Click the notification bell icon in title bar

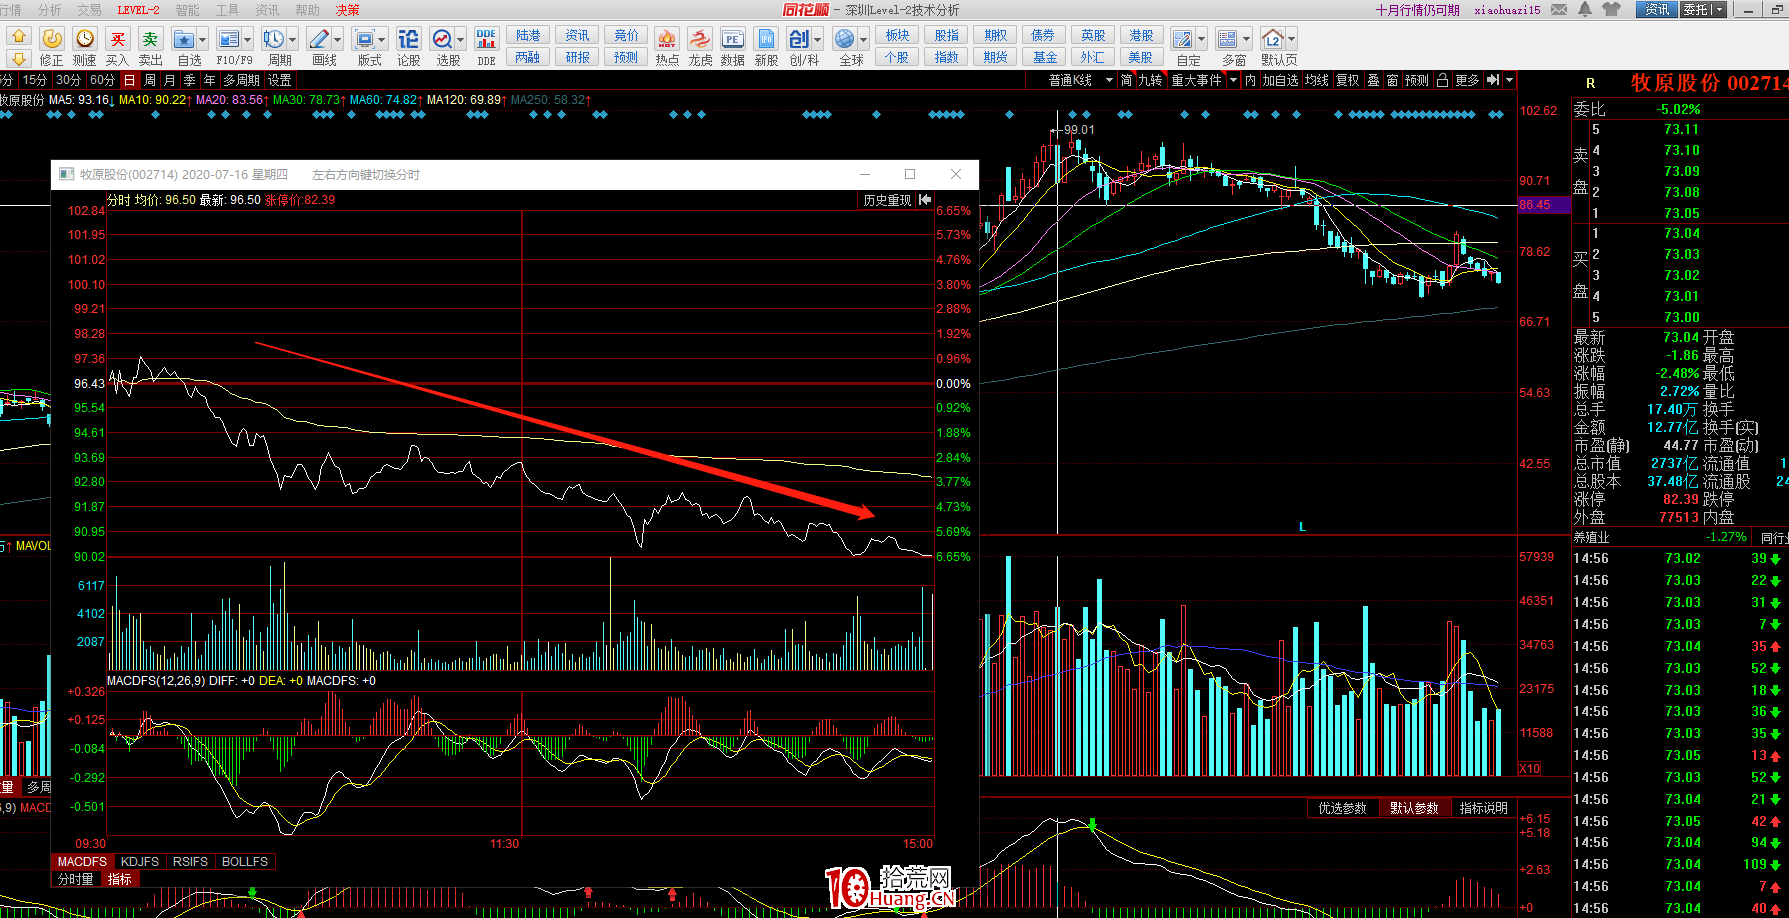point(1585,9)
